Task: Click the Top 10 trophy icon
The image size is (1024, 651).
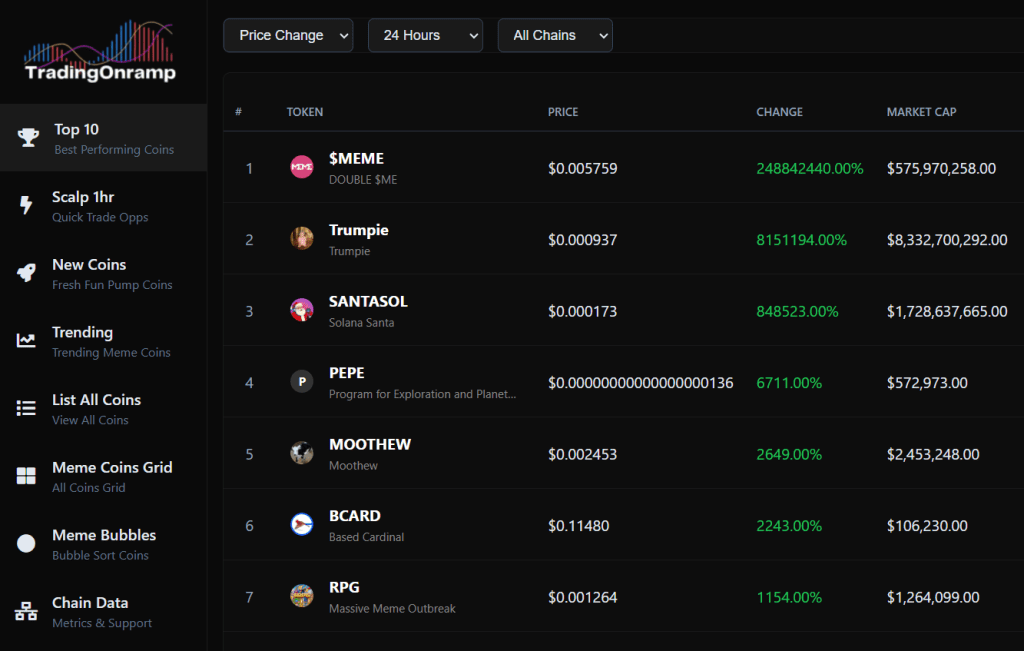Action: point(28,137)
